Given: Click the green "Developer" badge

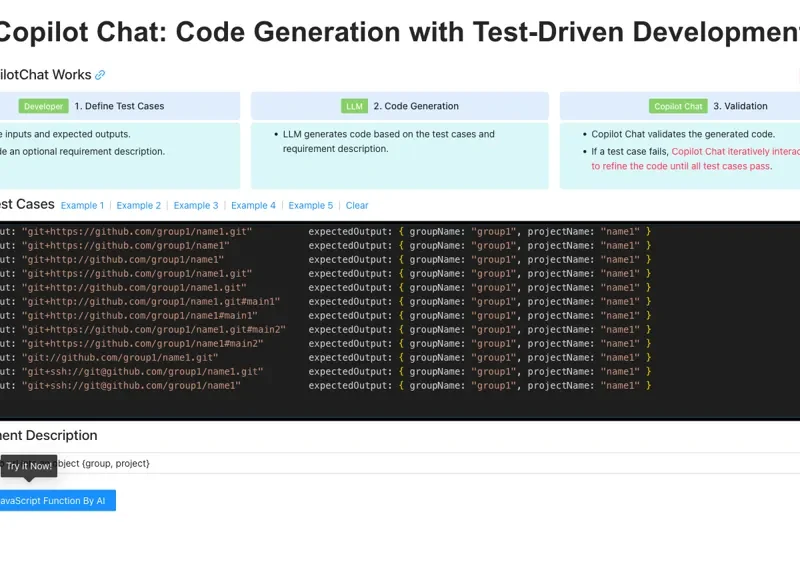Looking at the screenshot, I should point(43,106).
